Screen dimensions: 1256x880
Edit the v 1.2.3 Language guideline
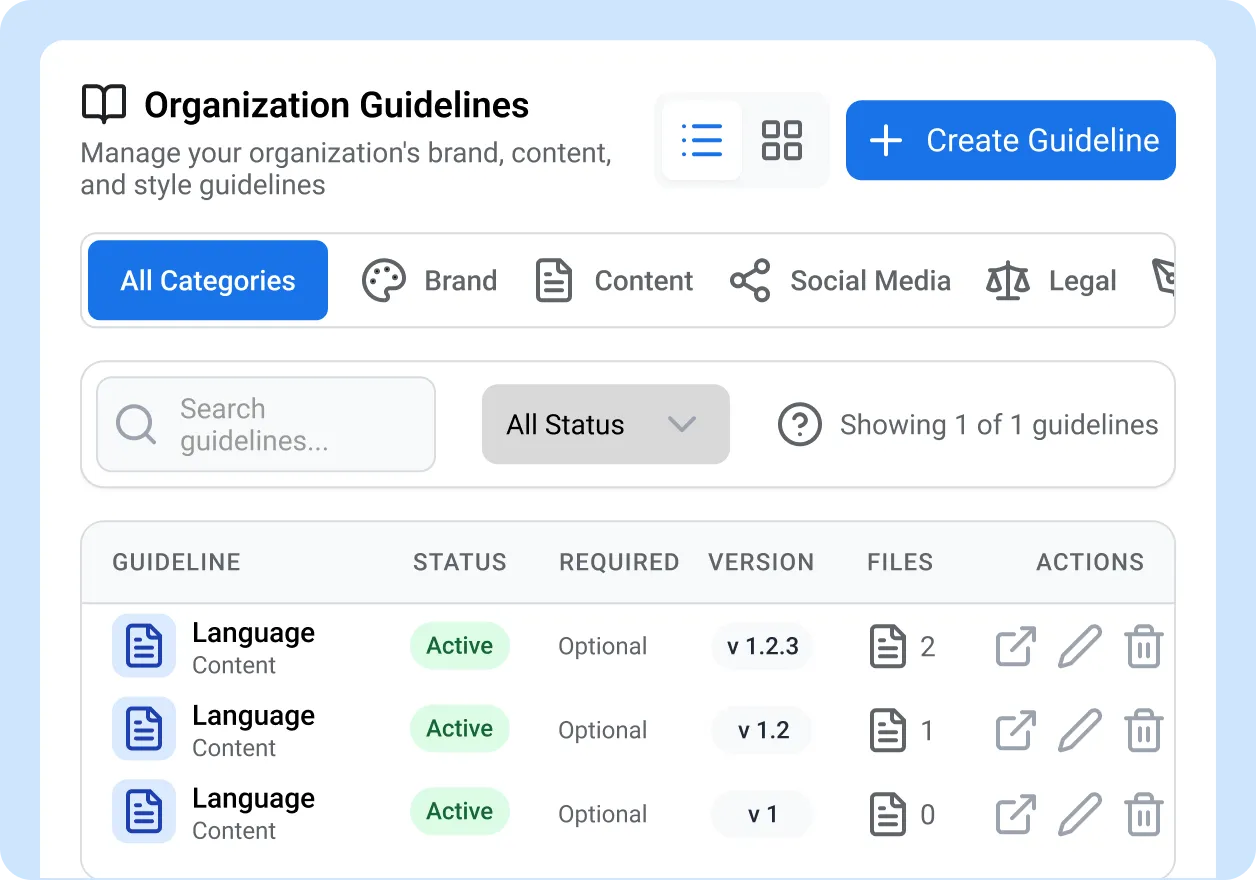pyautogui.click(x=1080, y=647)
